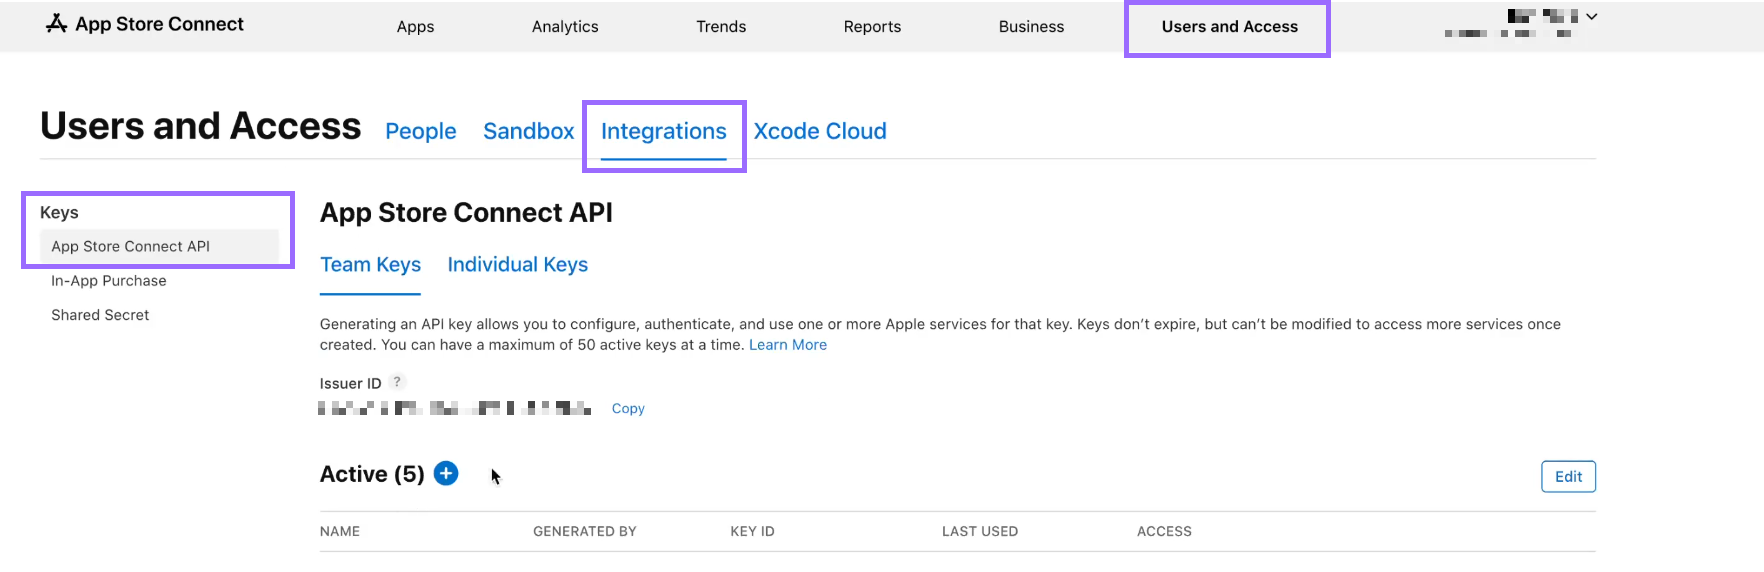Select App Store Connect API in sidebar
The width and height of the screenshot is (1764, 572).
(x=130, y=247)
